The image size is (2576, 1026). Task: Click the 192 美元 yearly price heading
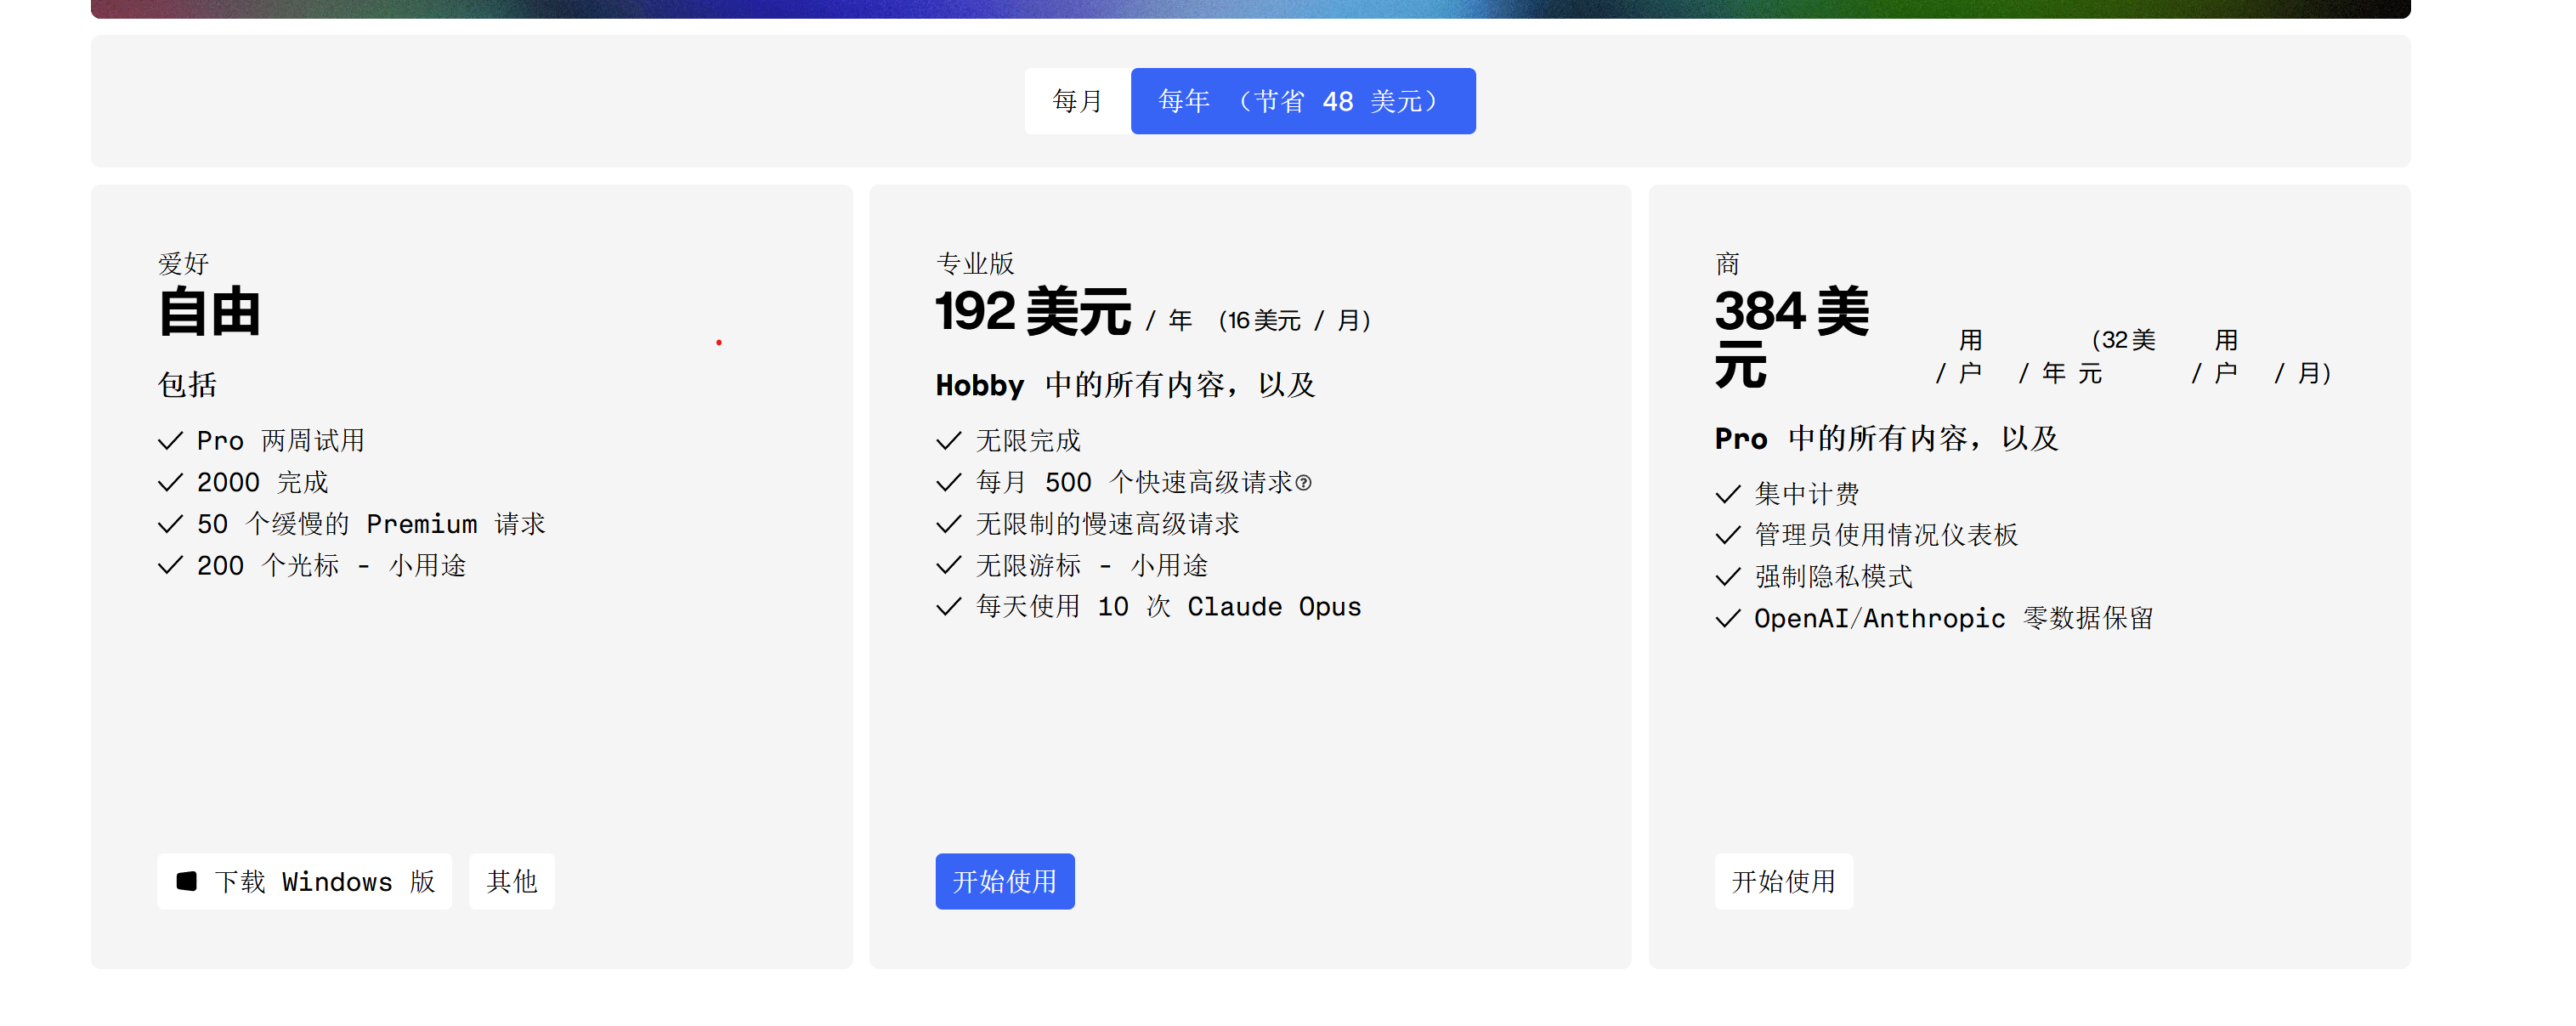[x=1032, y=312]
